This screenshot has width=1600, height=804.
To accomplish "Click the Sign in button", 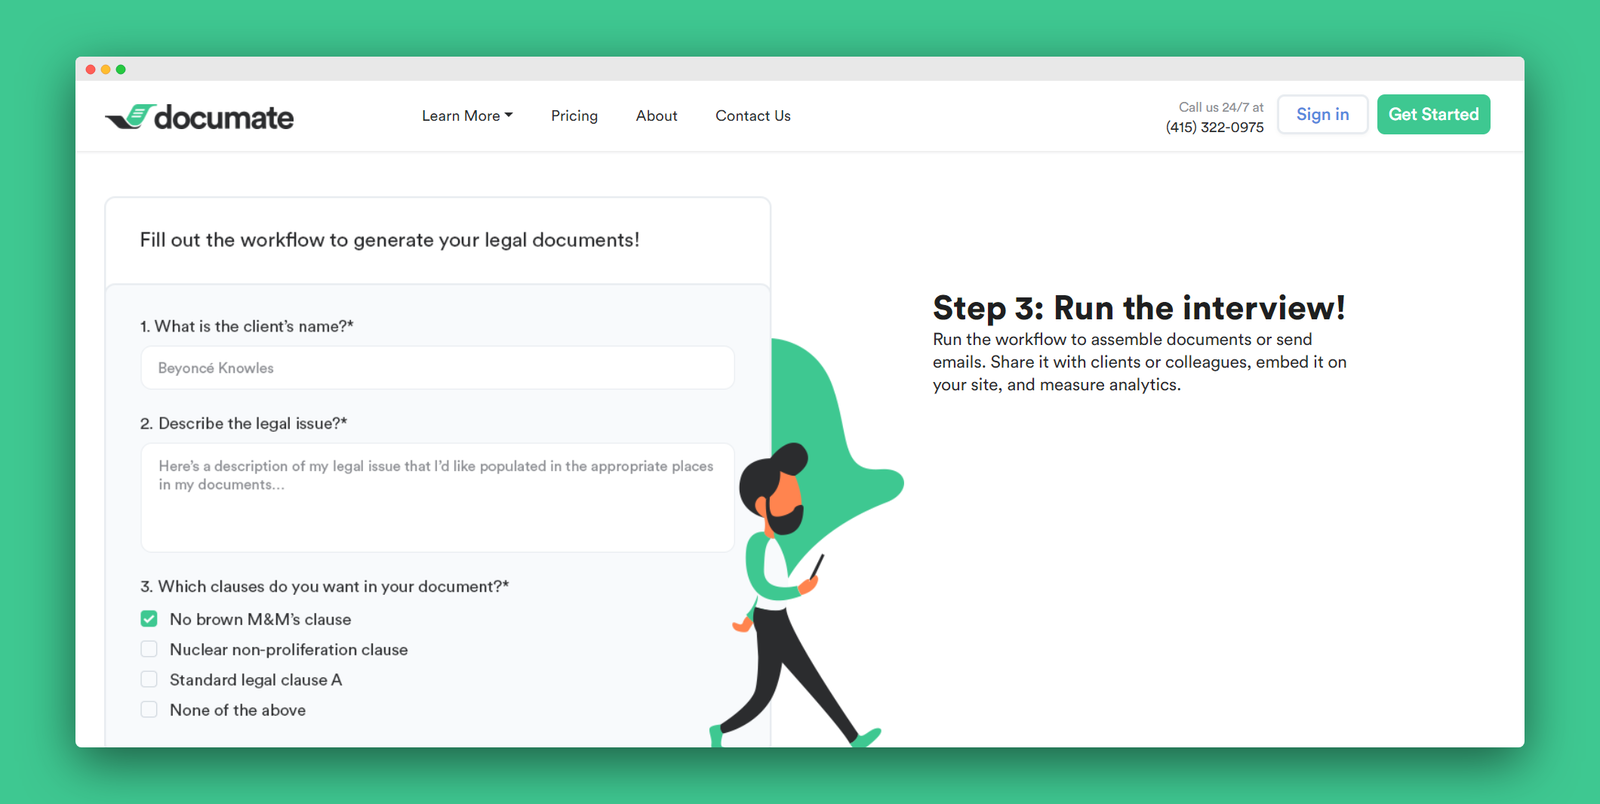I will point(1322,114).
